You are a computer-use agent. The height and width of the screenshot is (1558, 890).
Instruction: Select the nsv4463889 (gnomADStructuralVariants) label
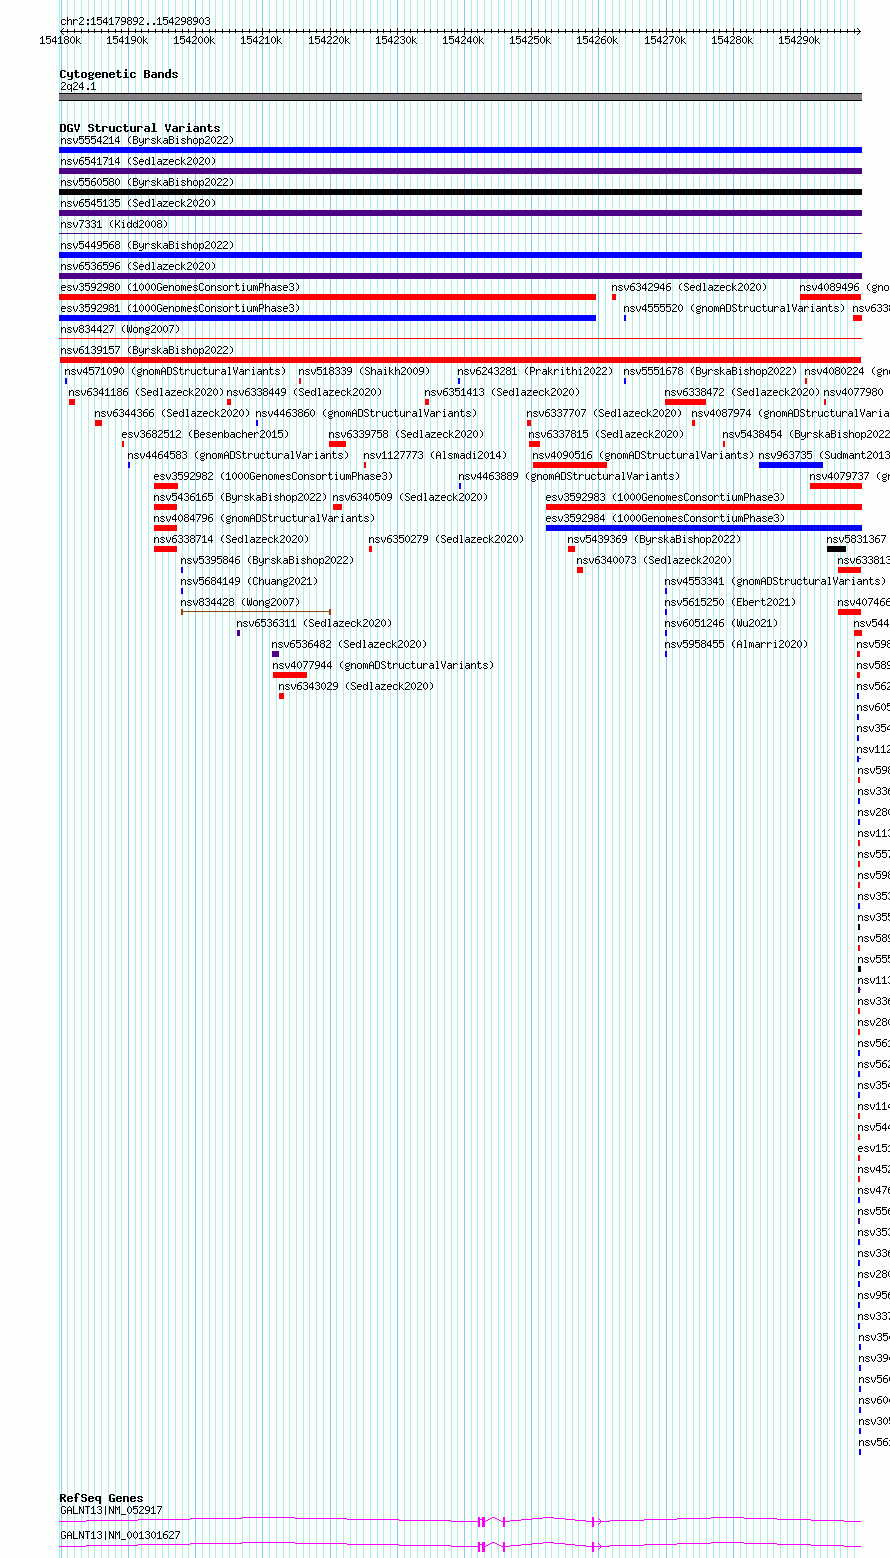[x=568, y=477]
